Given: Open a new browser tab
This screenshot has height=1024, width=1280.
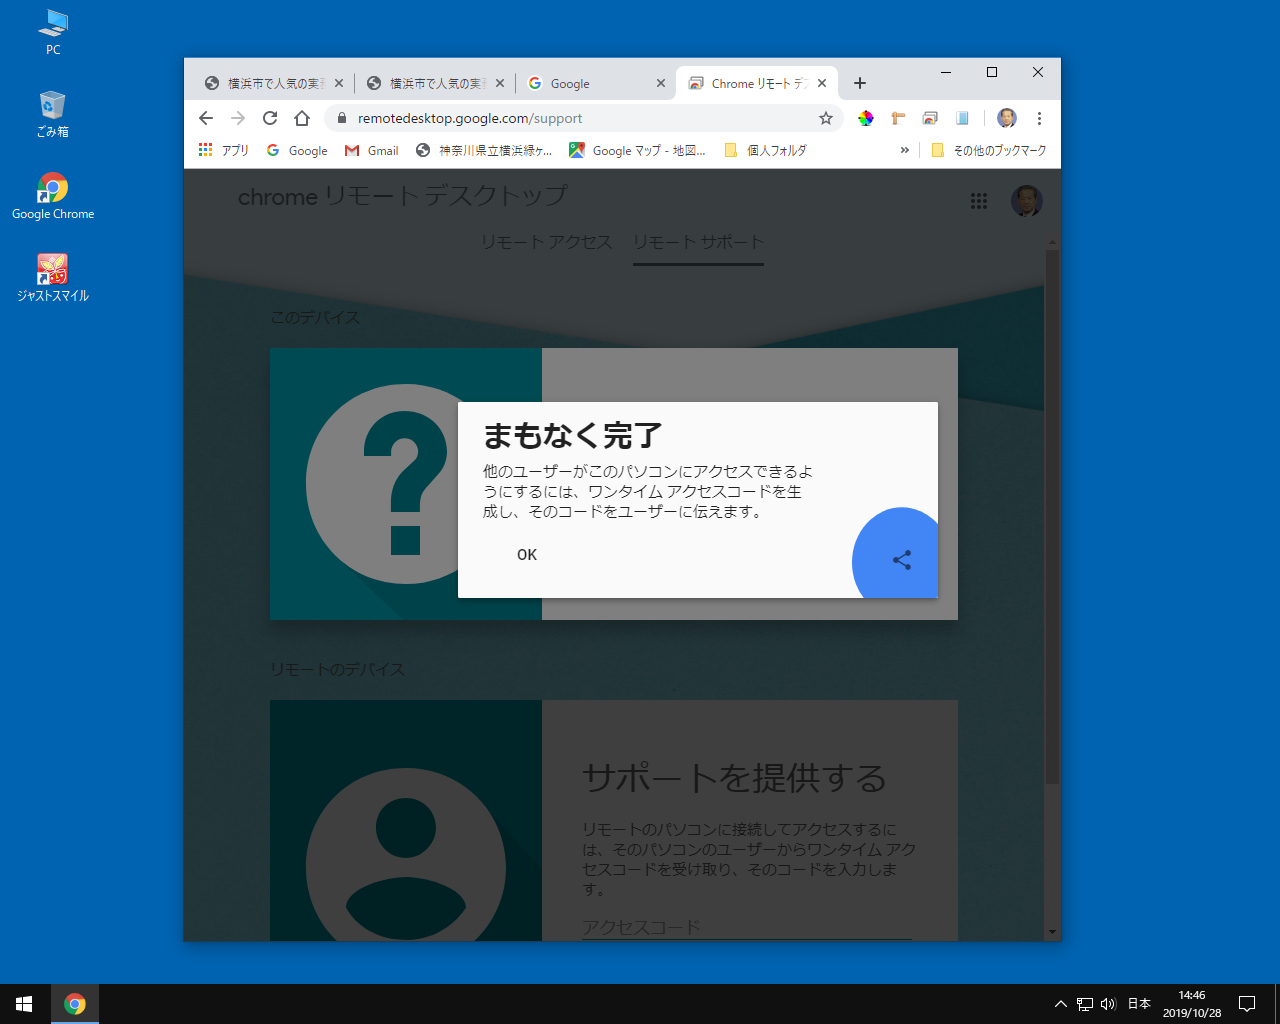Looking at the screenshot, I should pyautogui.click(x=860, y=83).
